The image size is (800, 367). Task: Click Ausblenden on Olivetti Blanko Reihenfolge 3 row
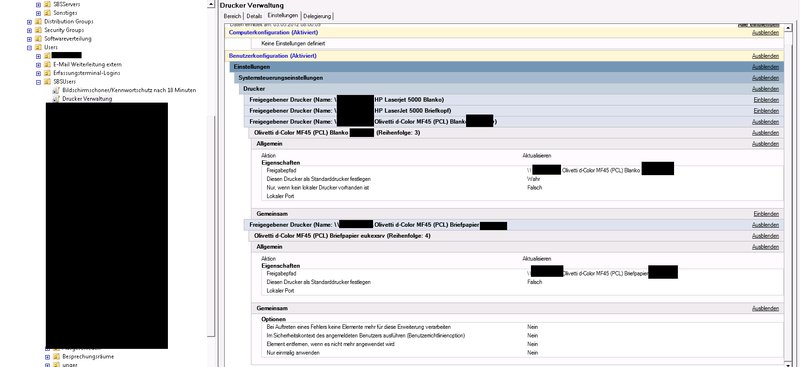tap(765, 133)
